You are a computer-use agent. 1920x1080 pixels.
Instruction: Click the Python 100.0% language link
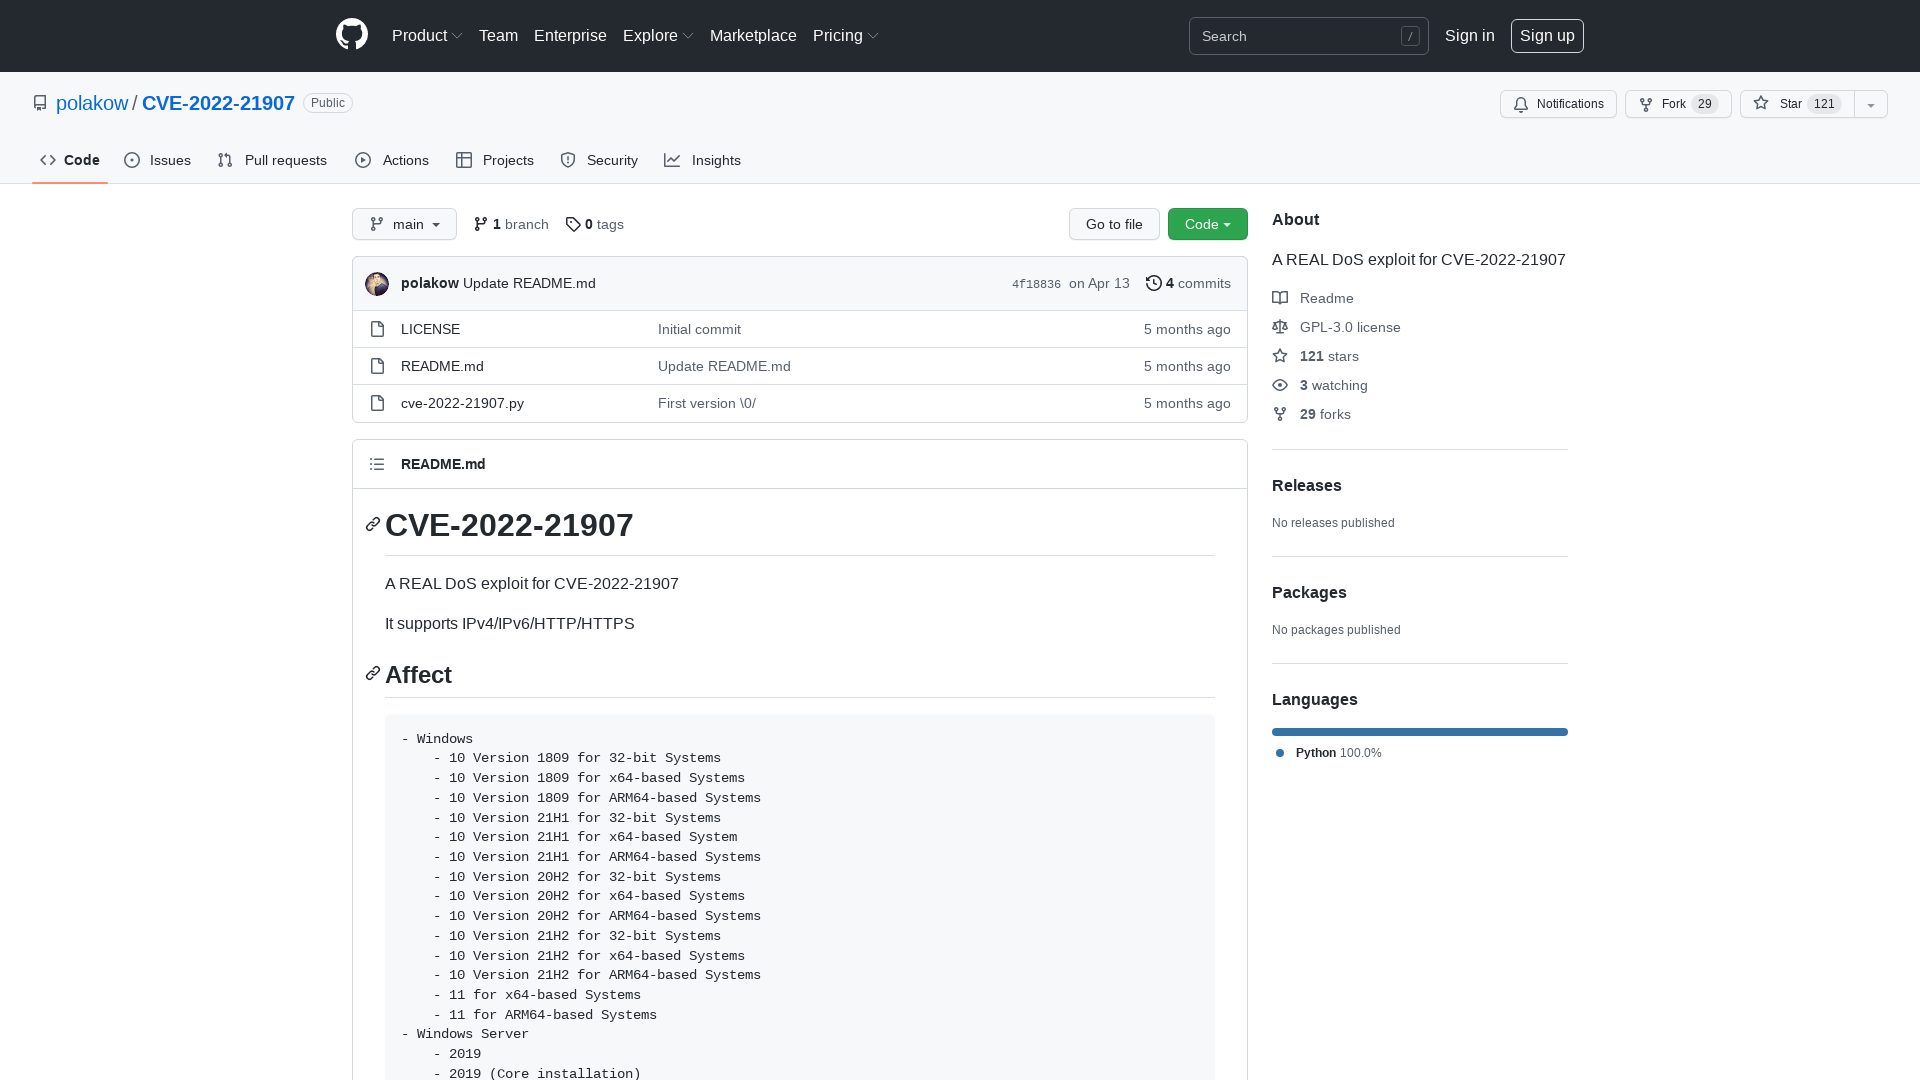point(1328,753)
